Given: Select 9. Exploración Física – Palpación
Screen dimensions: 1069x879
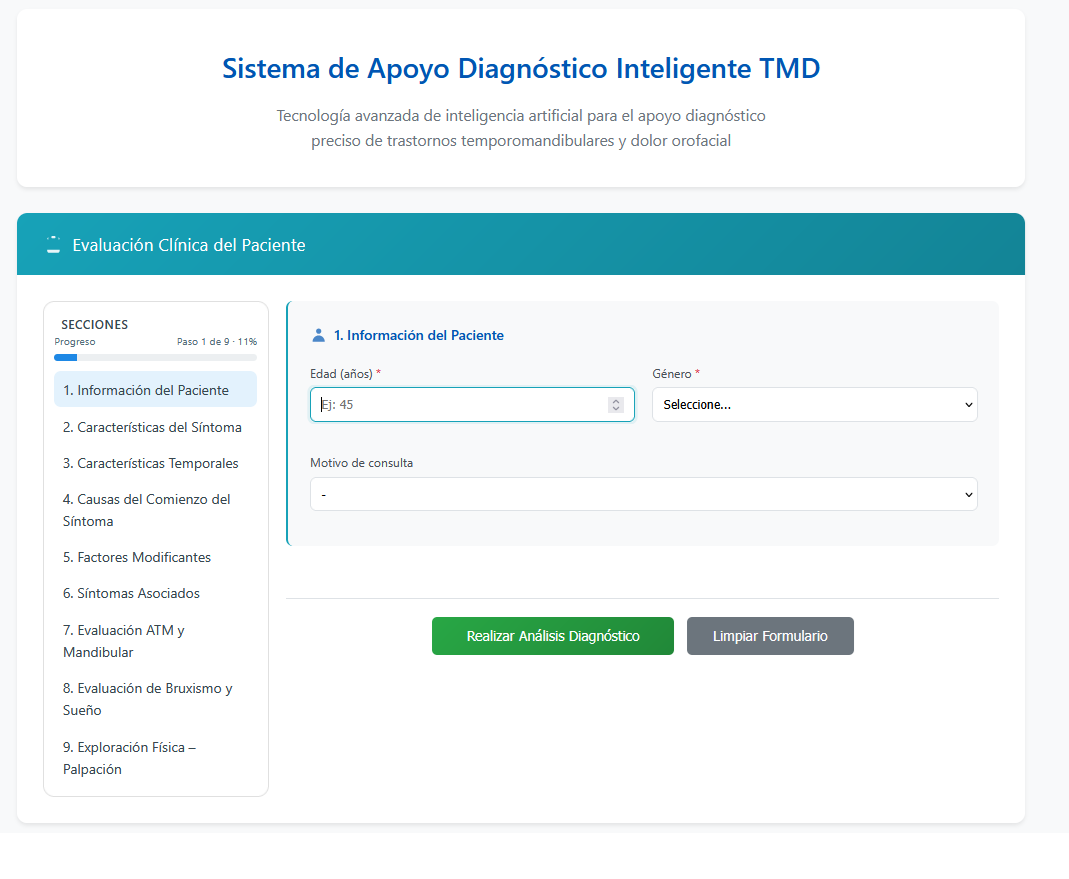Looking at the screenshot, I should click(130, 758).
